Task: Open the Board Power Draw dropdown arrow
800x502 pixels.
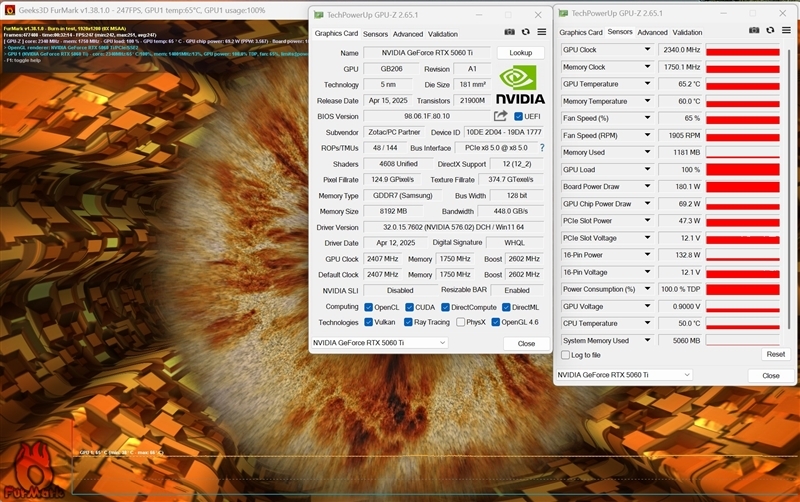Action: click(647, 186)
